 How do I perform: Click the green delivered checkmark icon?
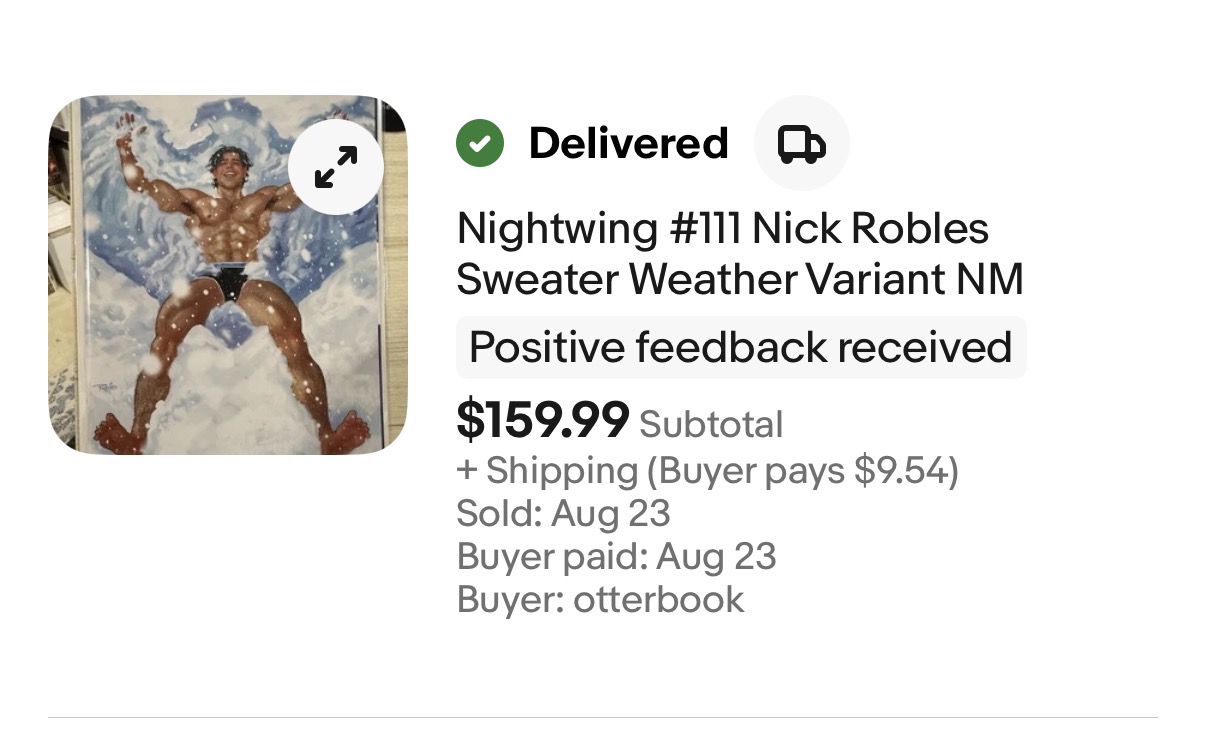point(480,143)
